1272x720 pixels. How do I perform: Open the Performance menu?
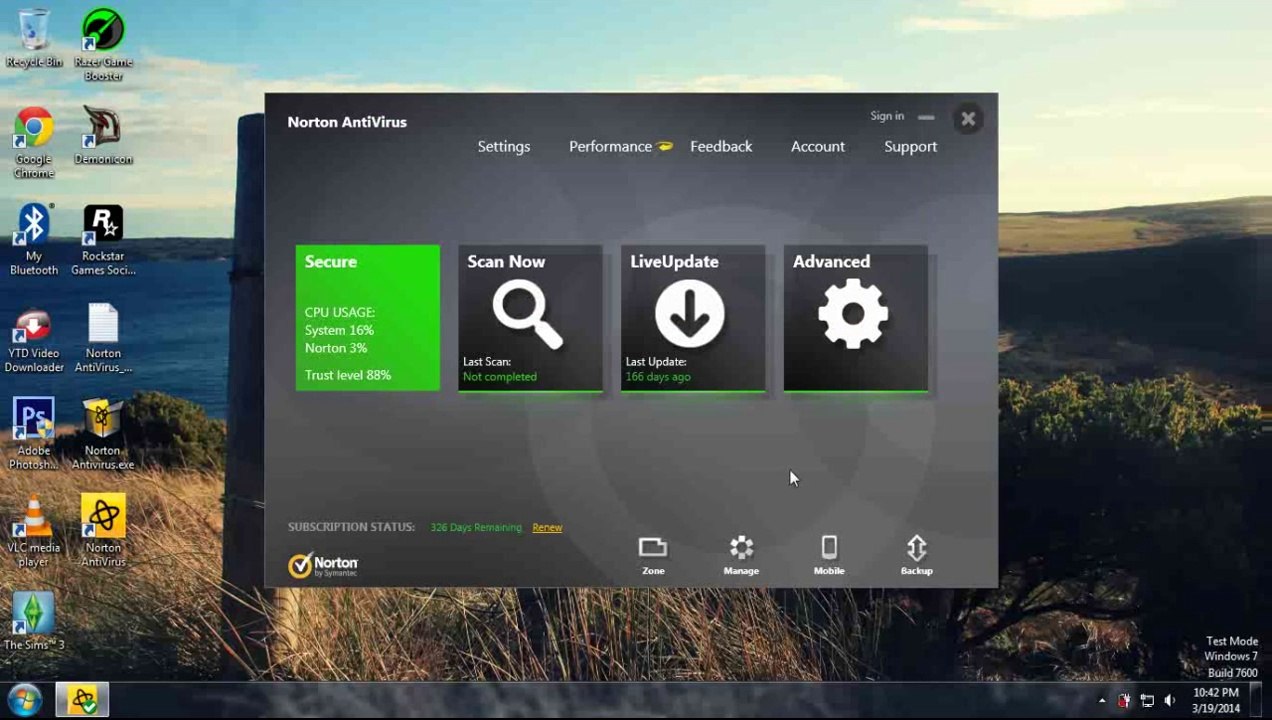click(610, 146)
